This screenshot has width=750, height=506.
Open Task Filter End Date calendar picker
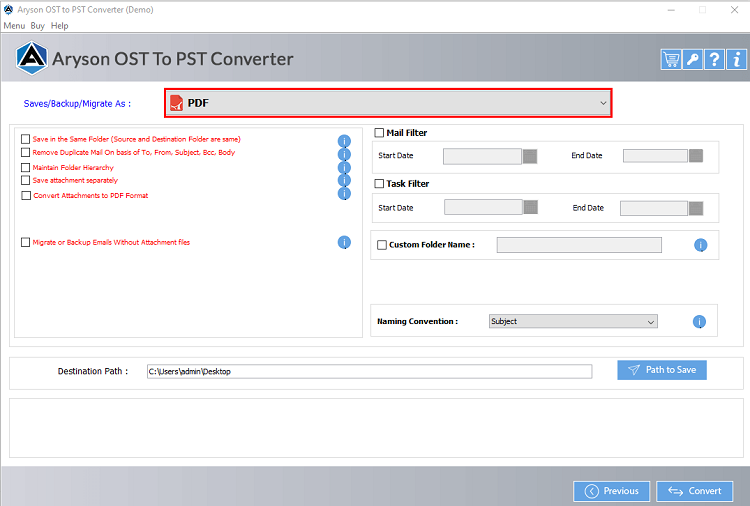[695, 209]
